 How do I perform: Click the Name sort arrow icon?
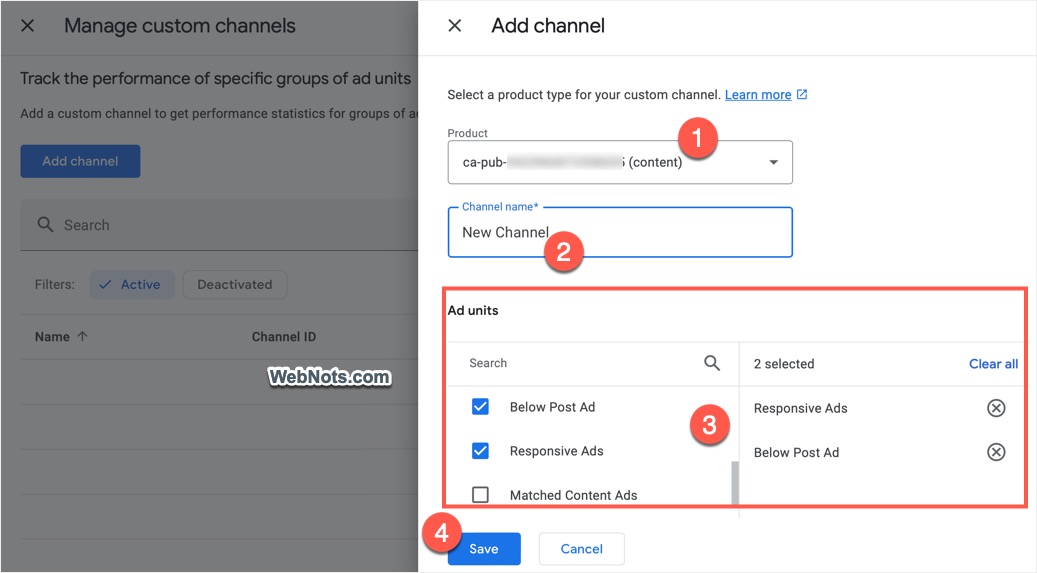(x=82, y=336)
